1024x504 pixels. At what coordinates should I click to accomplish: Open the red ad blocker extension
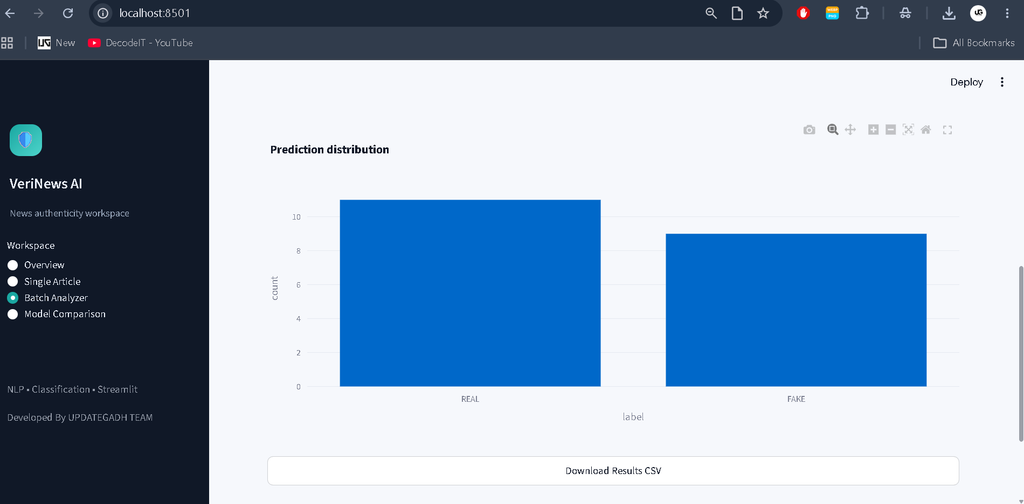pos(803,13)
